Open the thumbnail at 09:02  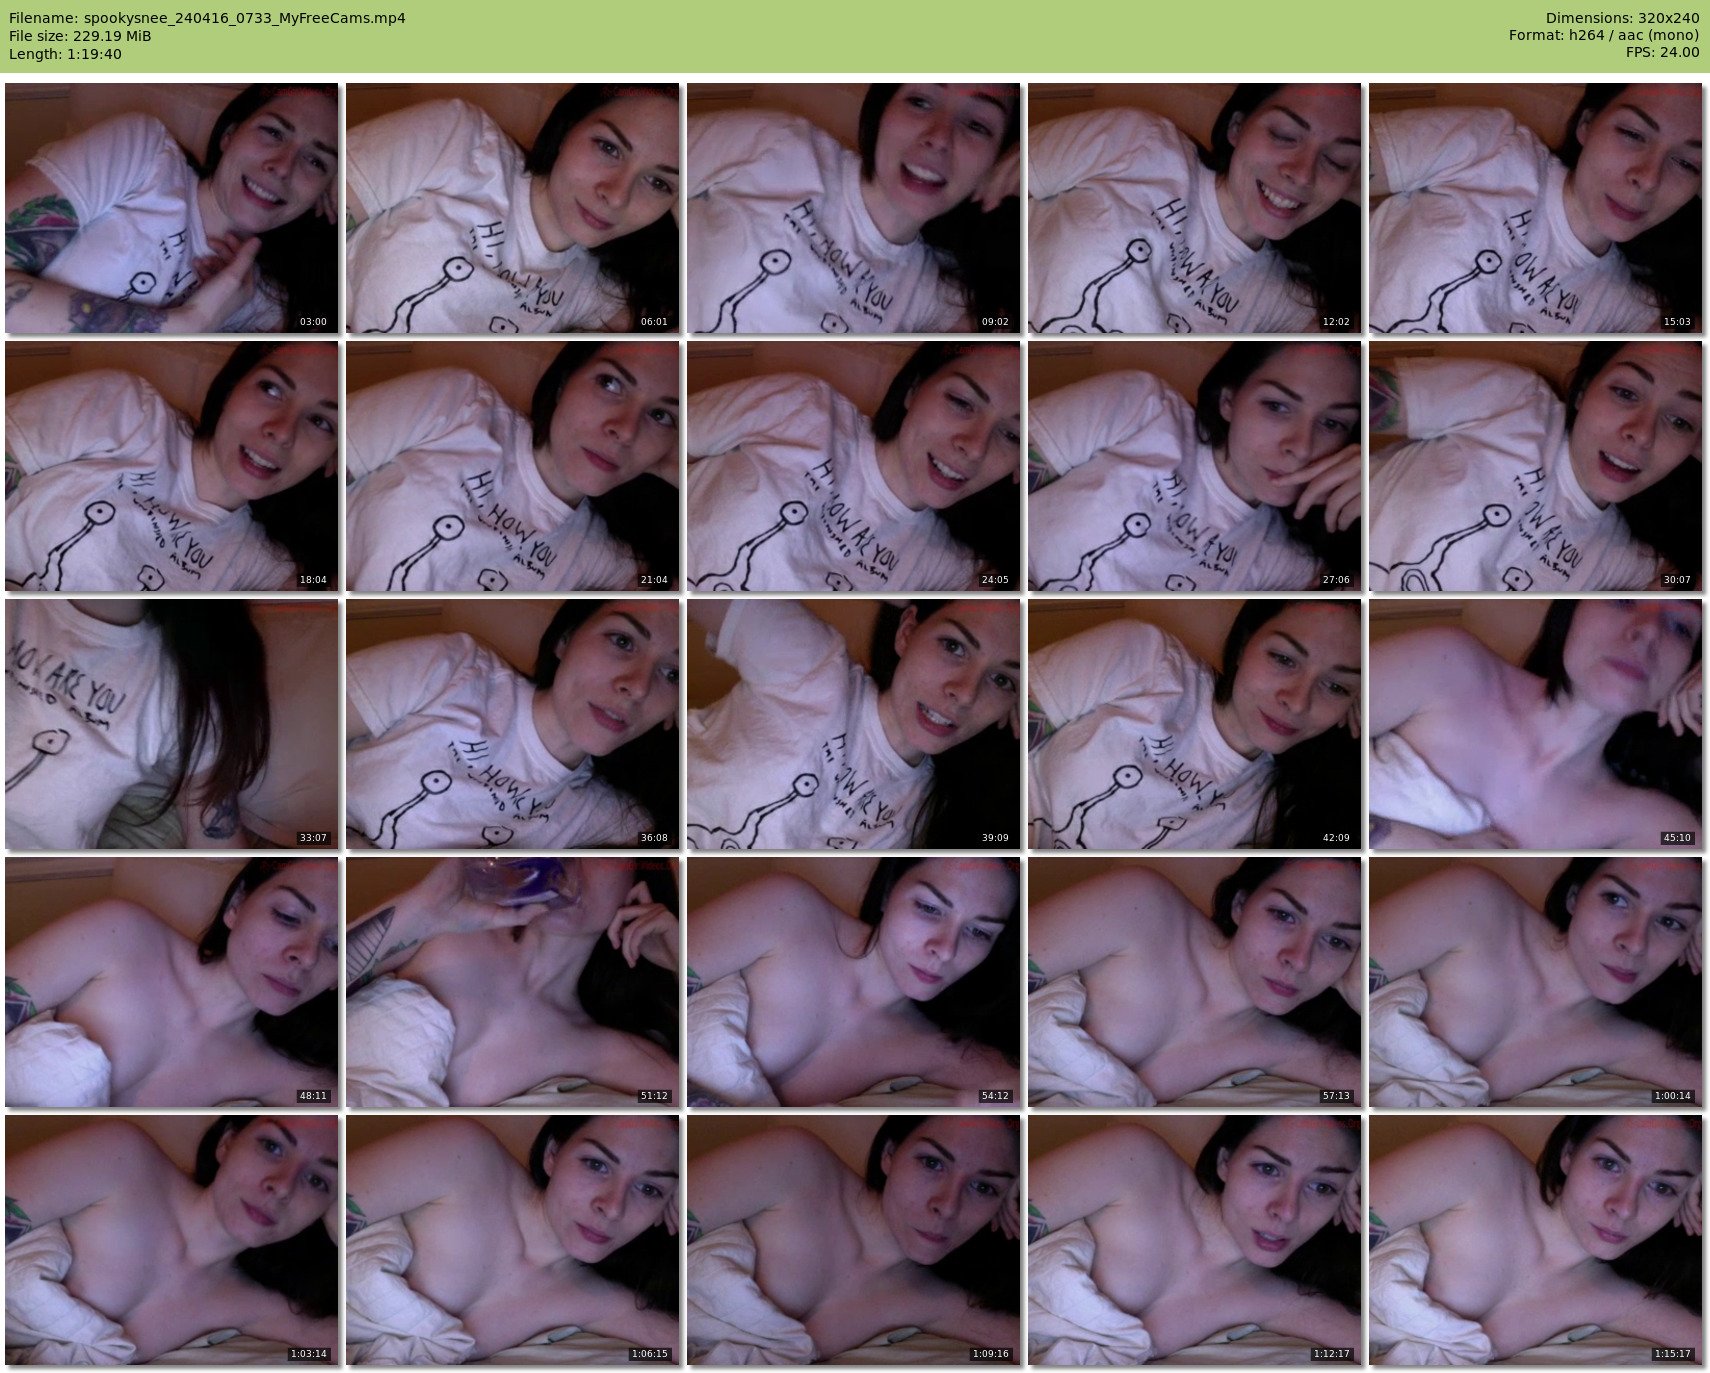click(853, 208)
